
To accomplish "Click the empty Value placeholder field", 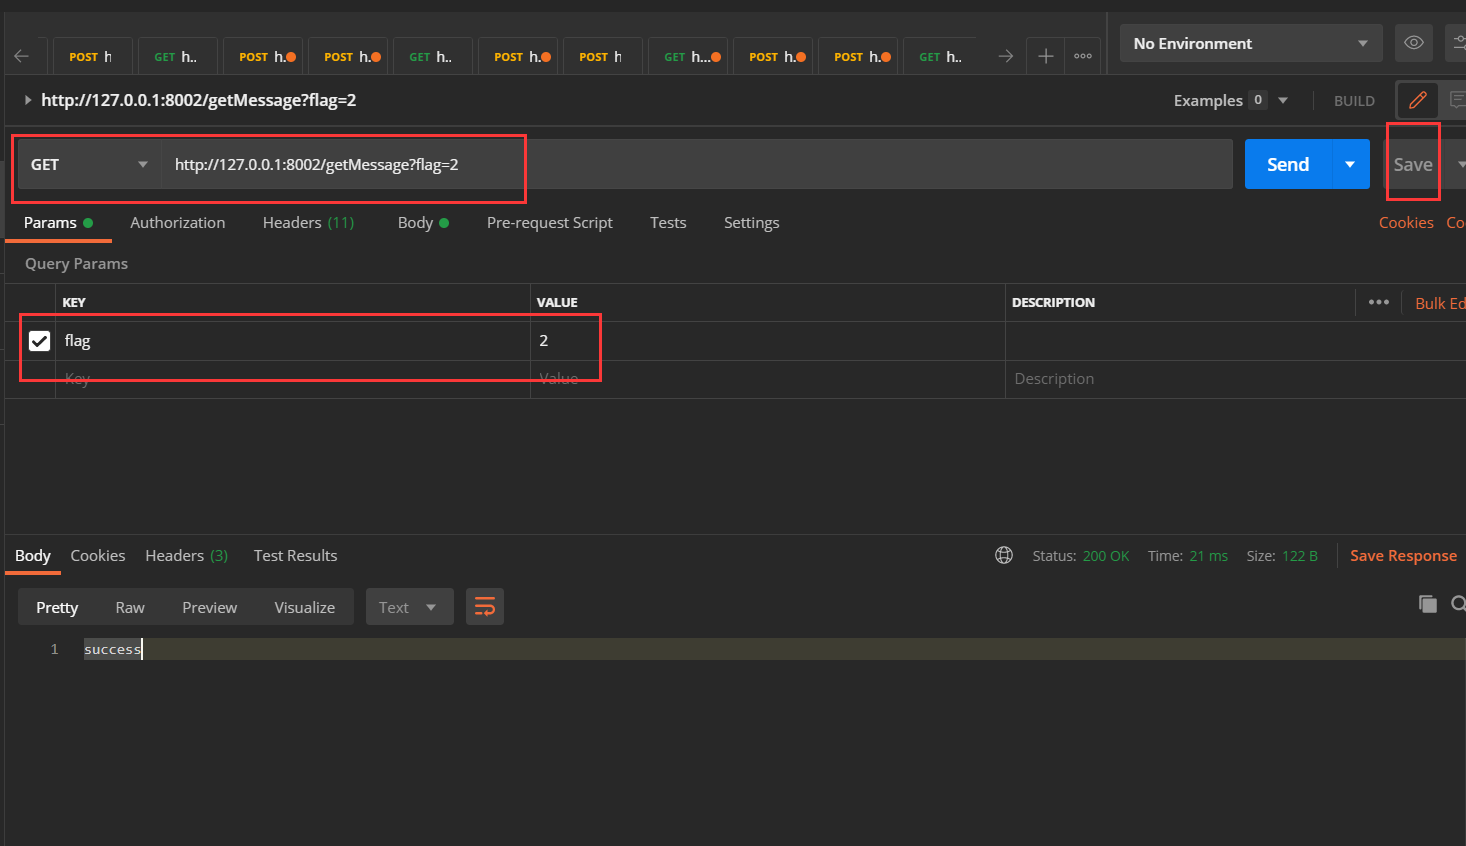I will [768, 379].
